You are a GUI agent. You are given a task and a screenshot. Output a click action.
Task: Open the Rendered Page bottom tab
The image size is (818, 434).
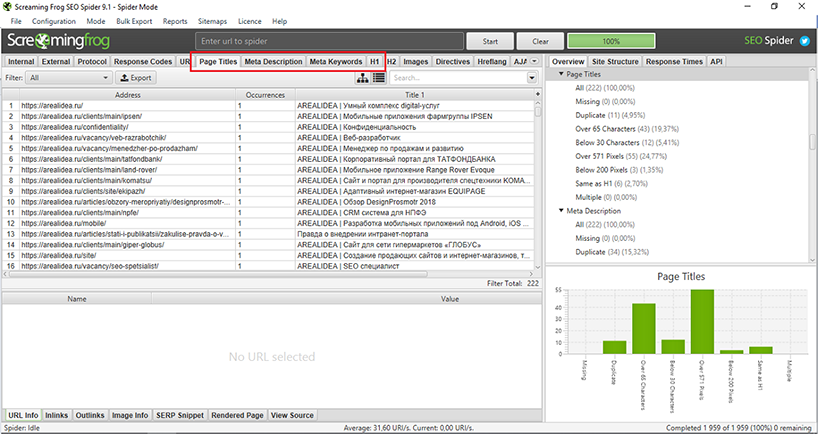[x=237, y=415]
